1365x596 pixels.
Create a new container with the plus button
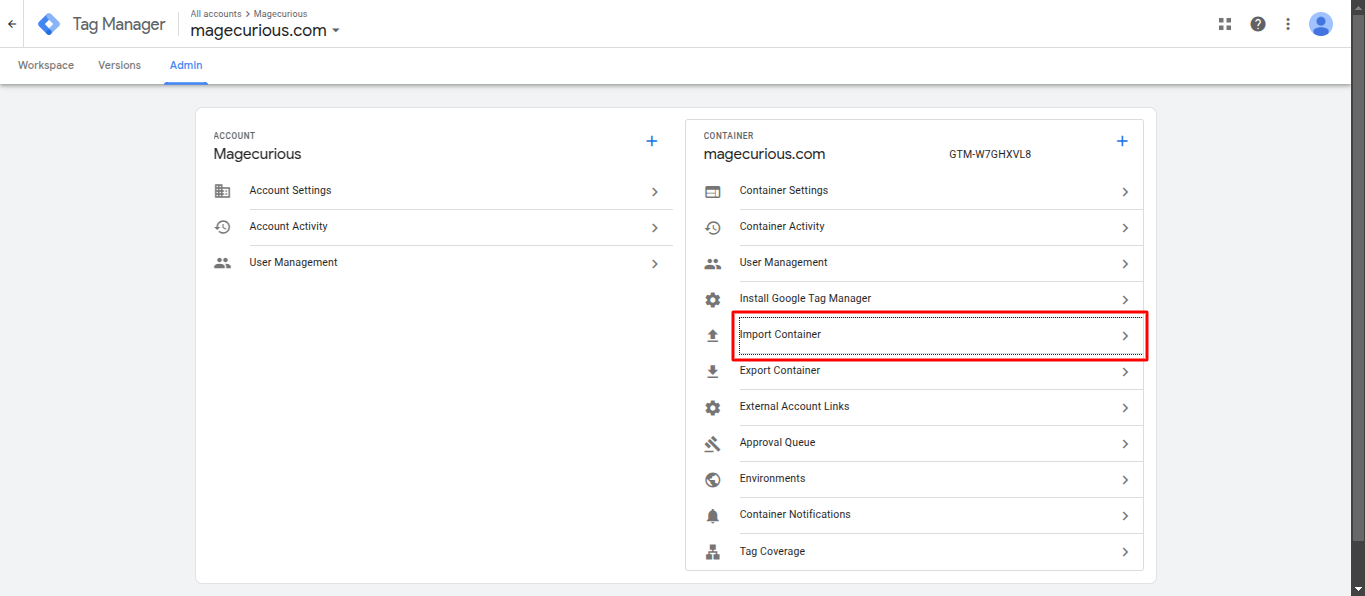tap(1122, 140)
